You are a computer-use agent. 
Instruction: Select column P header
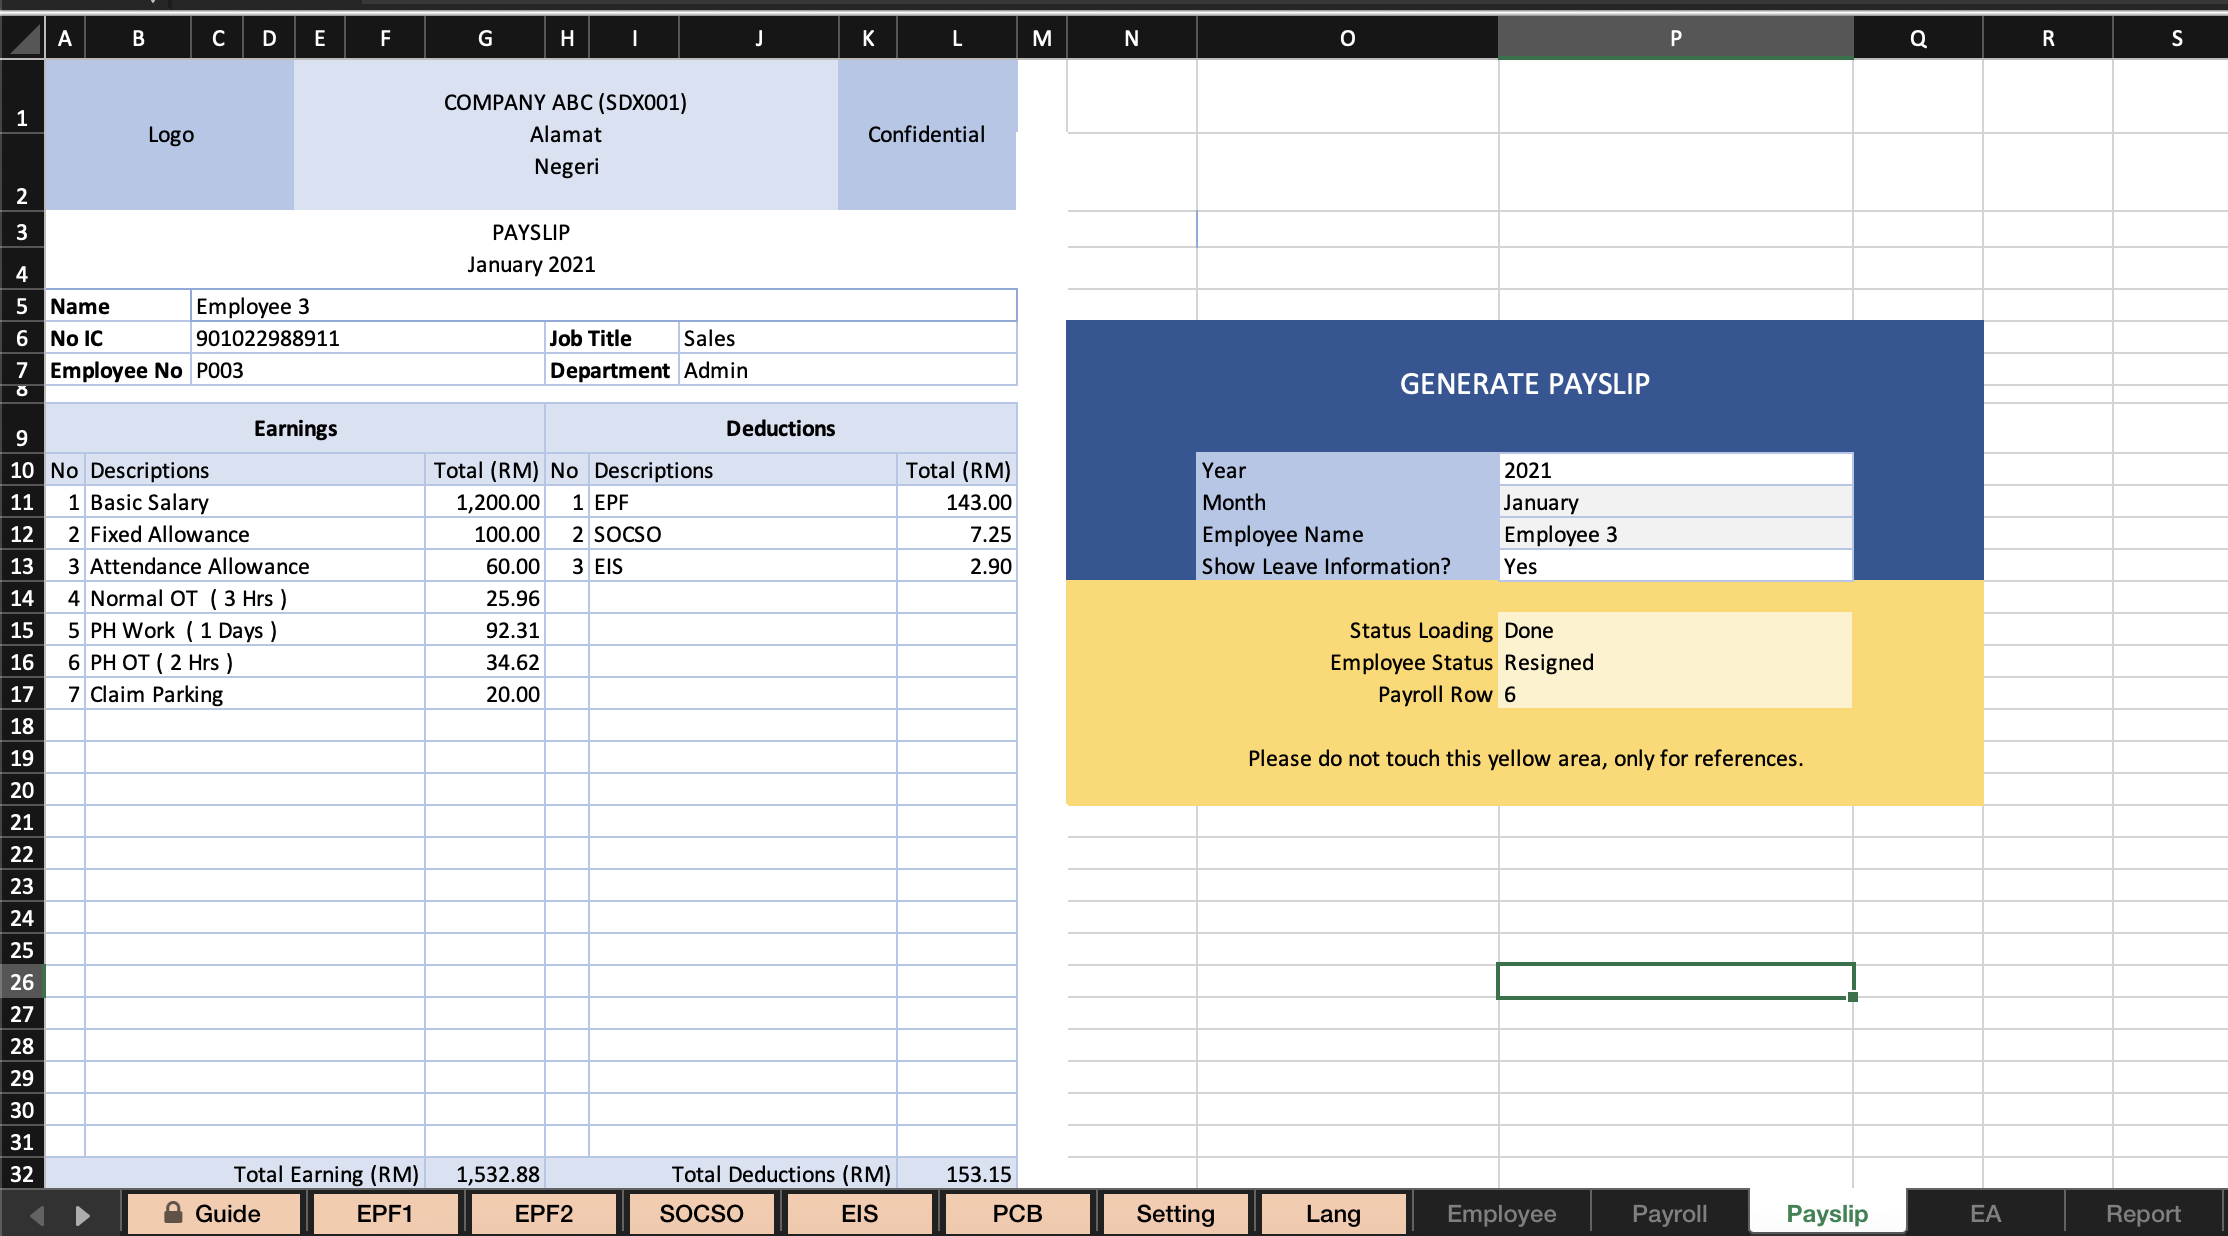tap(1675, 39)
